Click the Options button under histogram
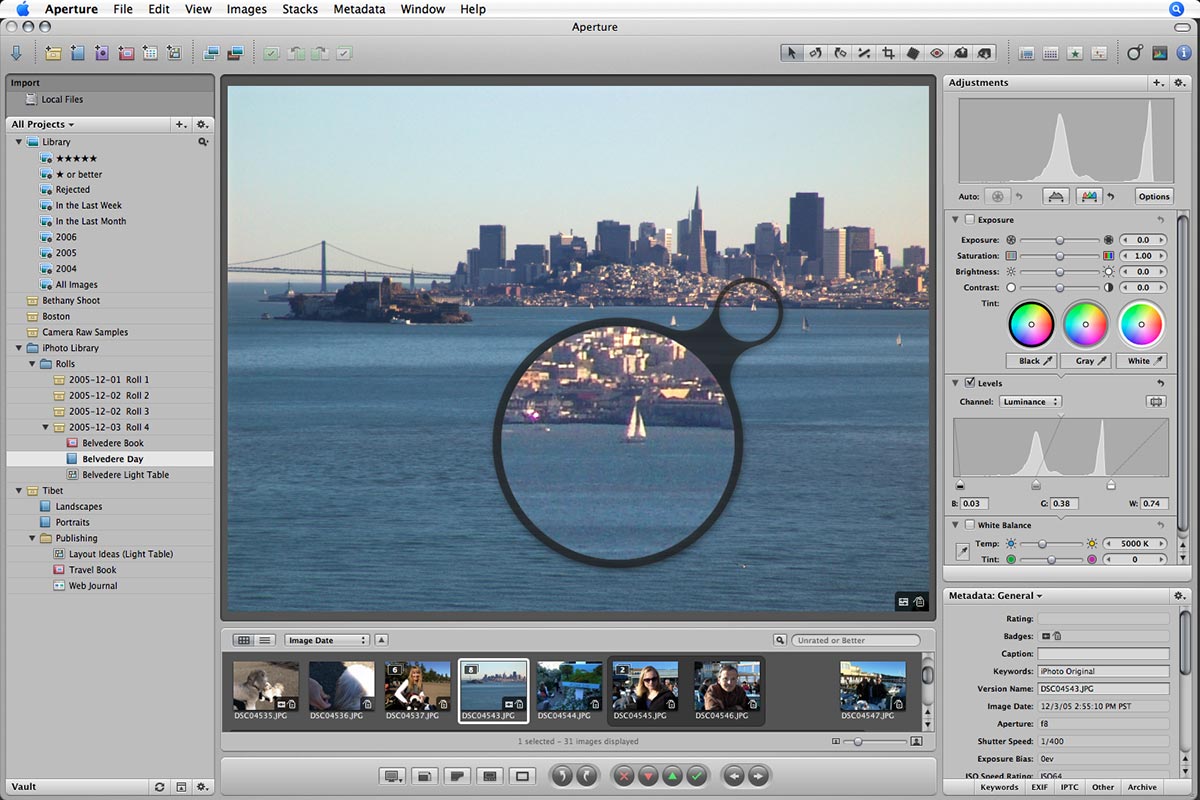 tap(1154, 196)
